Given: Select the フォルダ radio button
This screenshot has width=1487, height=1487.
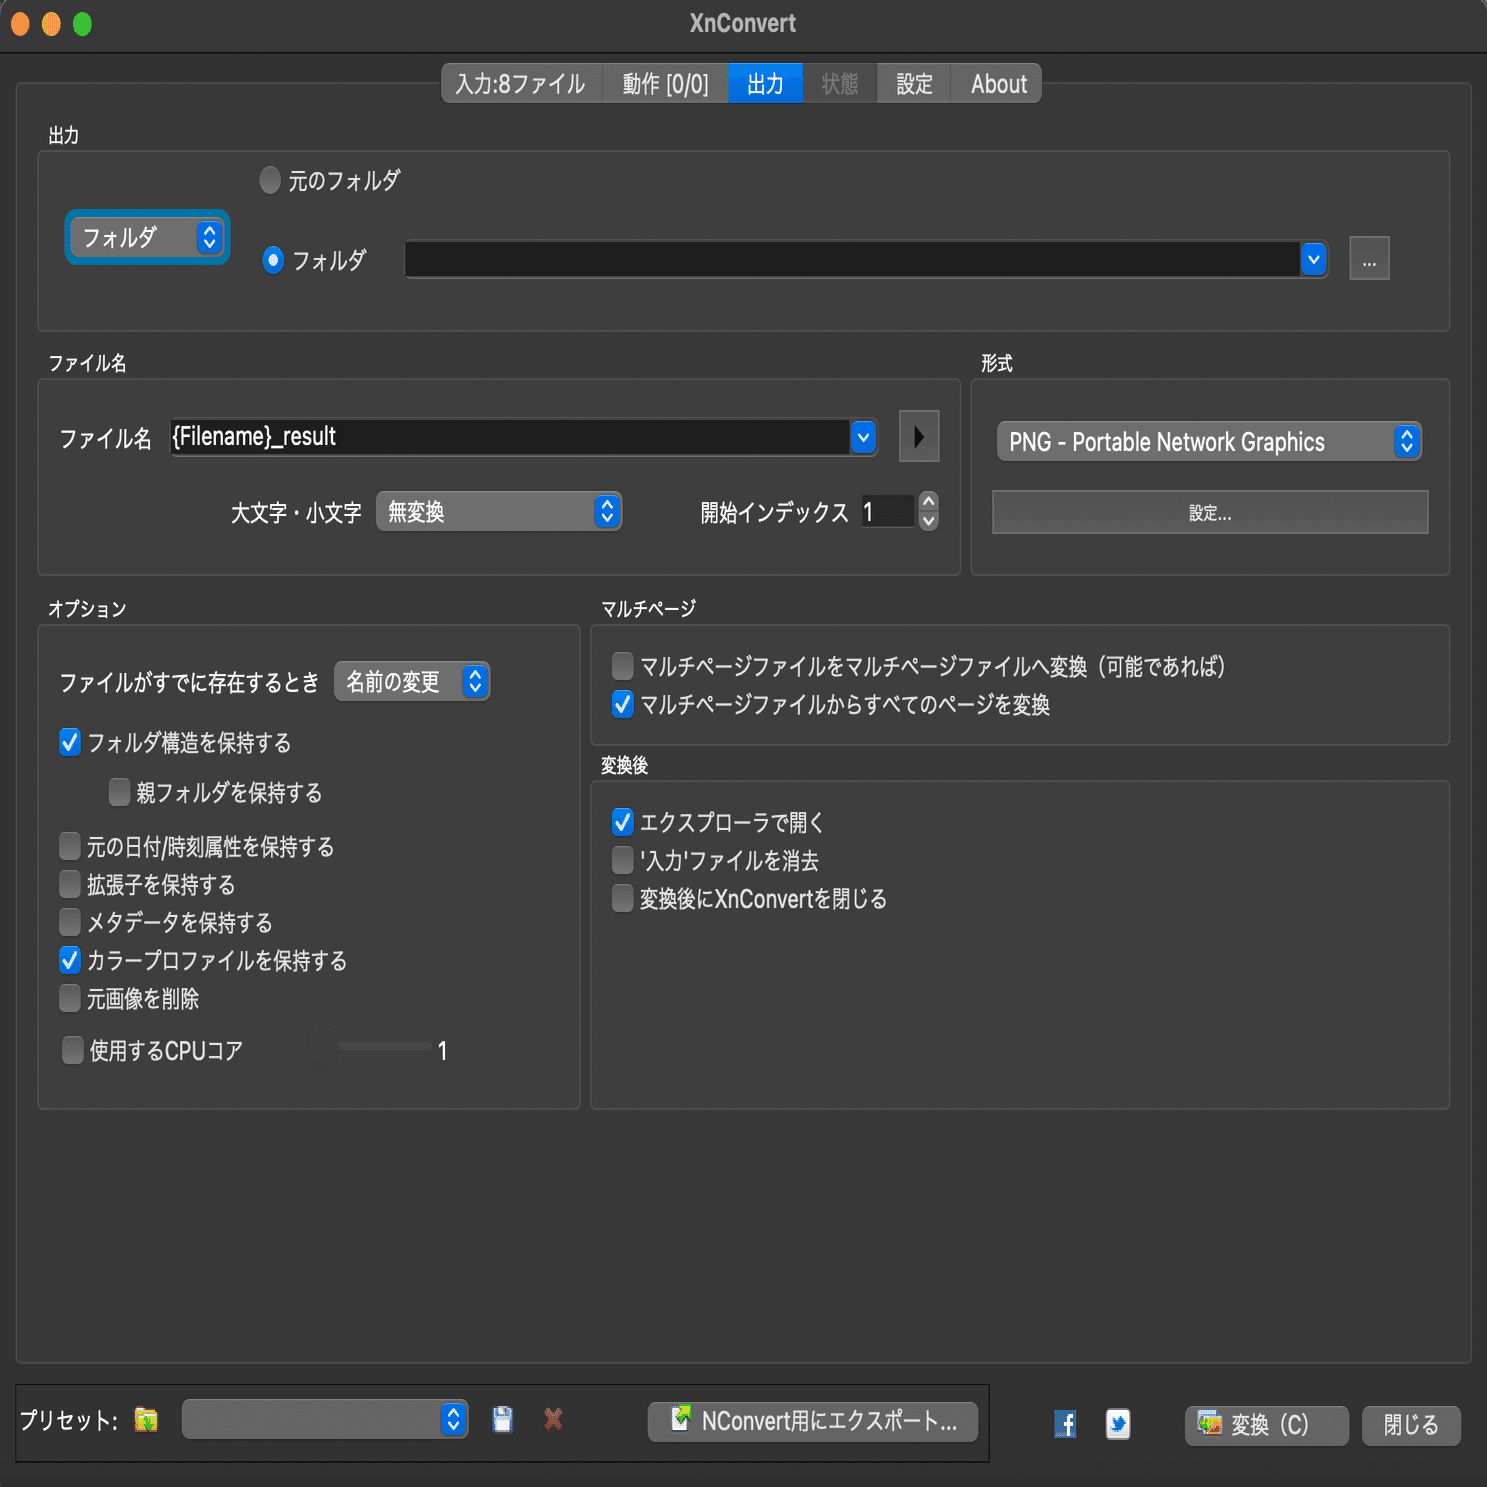Looking at the screenshot, I should coord(273,260).
